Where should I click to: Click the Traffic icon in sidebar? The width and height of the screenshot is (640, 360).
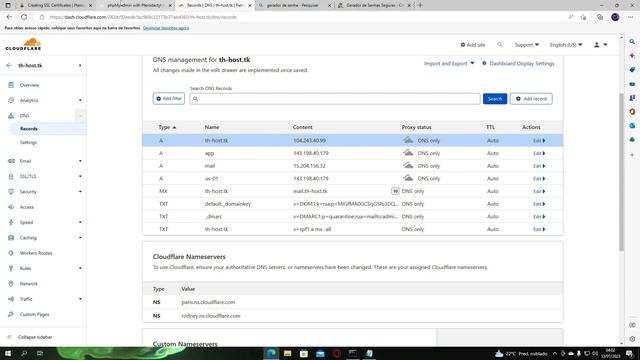coord(11,299)
